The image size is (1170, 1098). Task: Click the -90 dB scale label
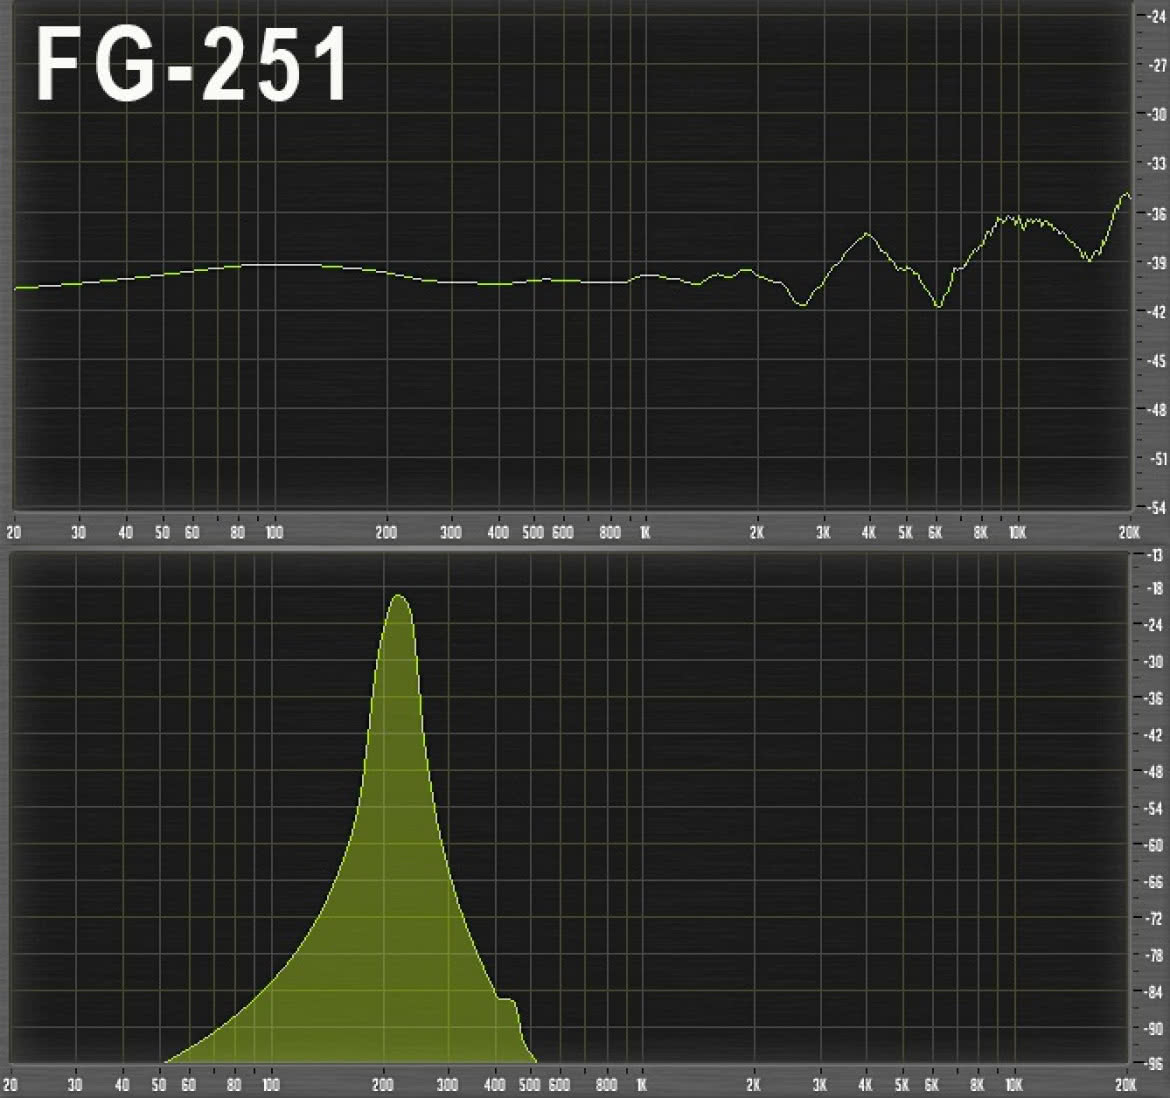pyautogui.click(x=1154, y=1029)
